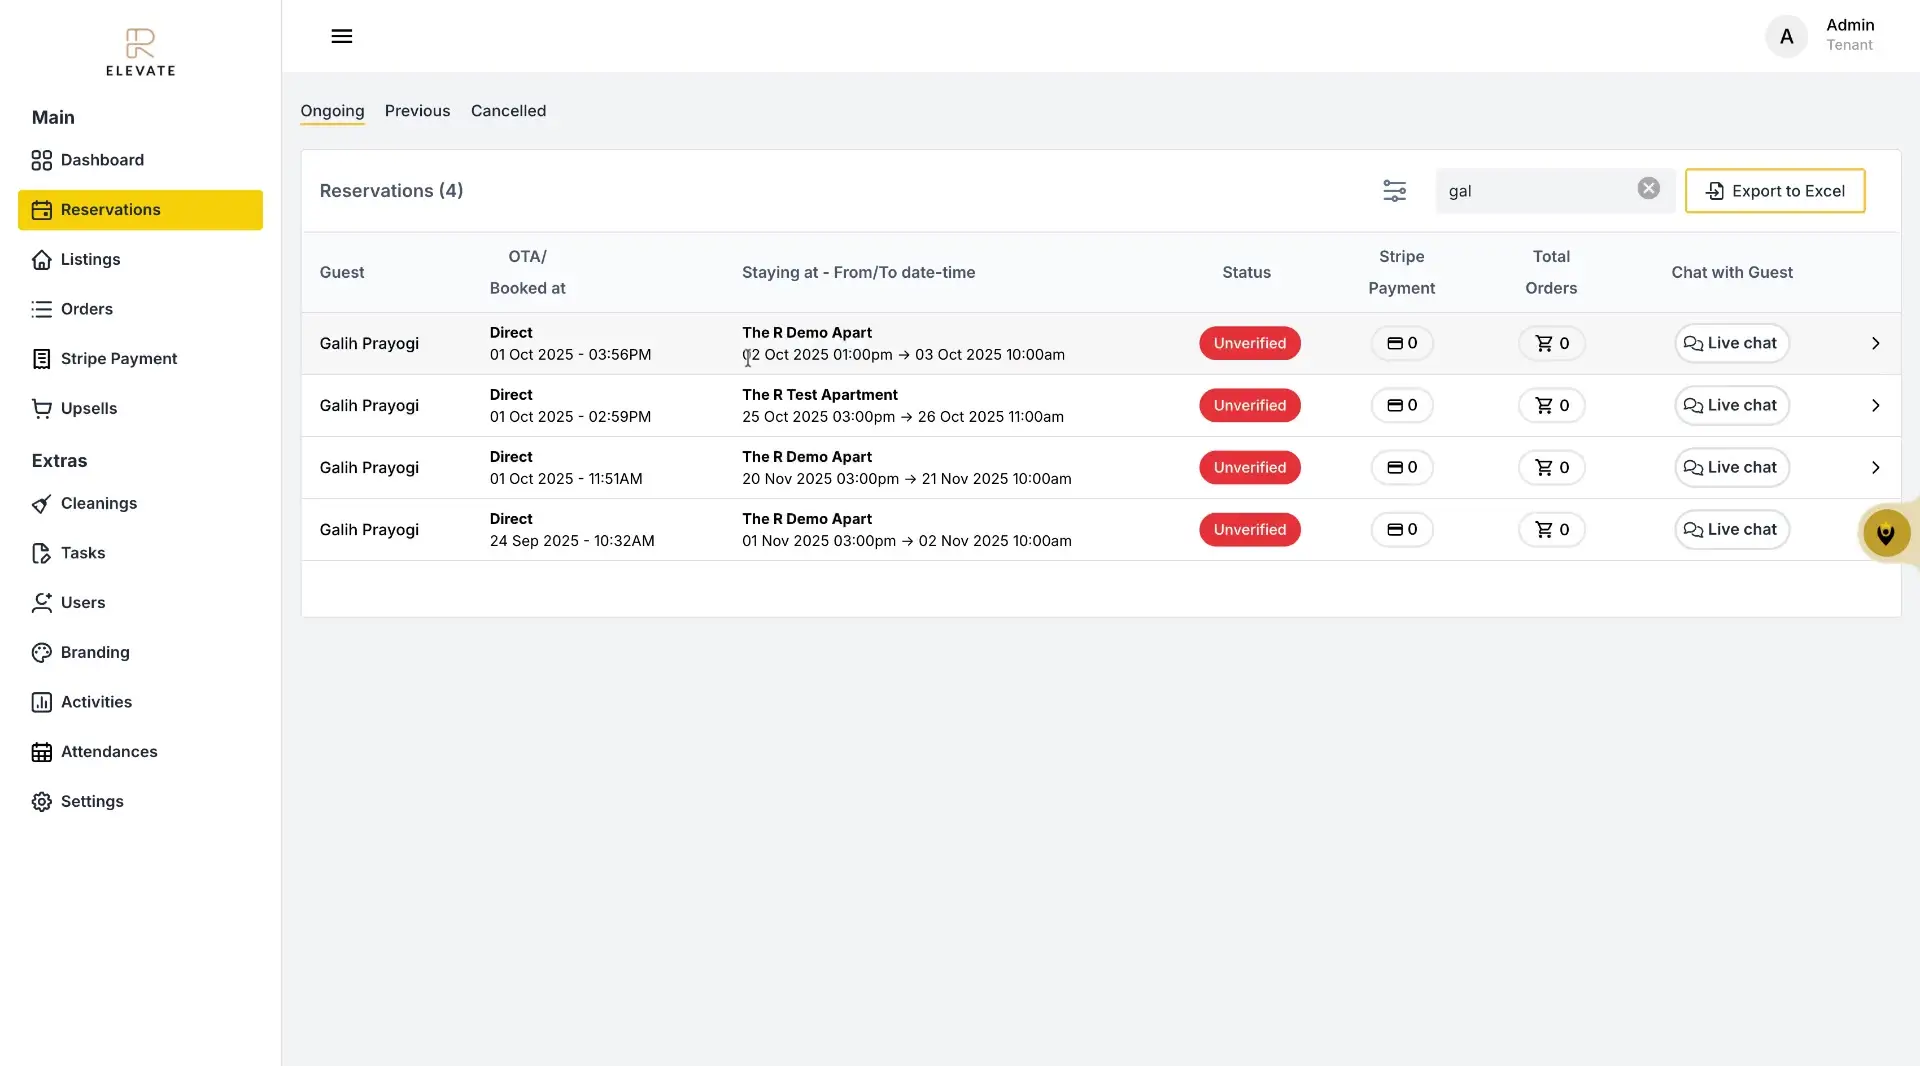This screenshot has width=1920, height=1066.
Task: Clear the search field with the X
Action: pyautogui.click(x=1648, y=188)
